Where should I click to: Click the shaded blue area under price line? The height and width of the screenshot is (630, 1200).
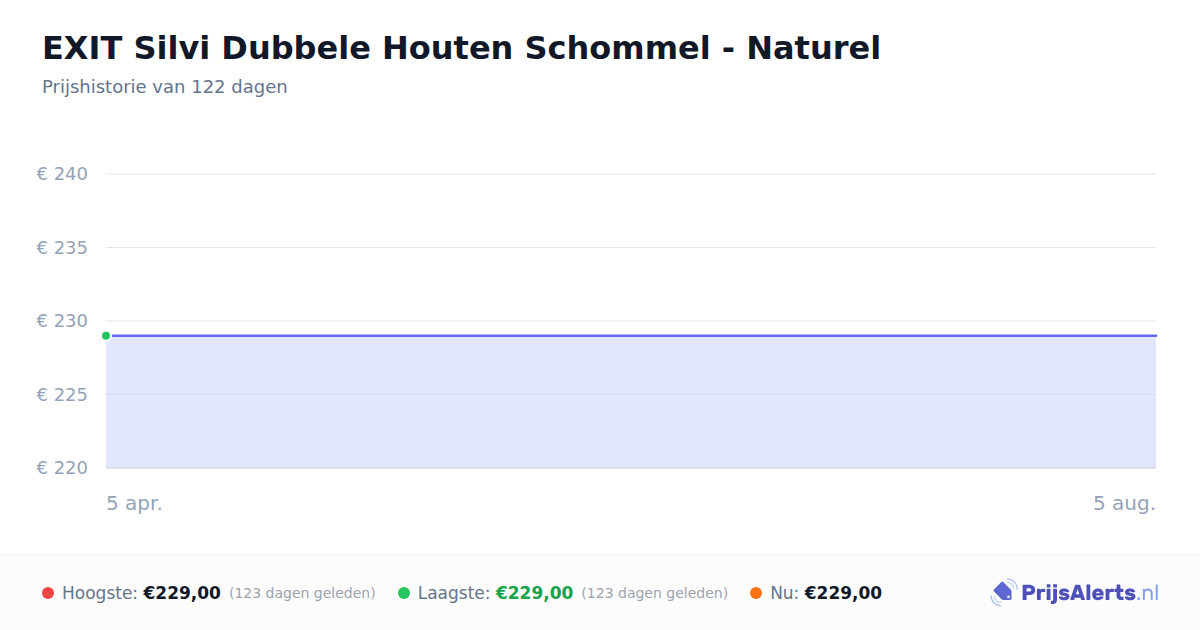[631, 402]
